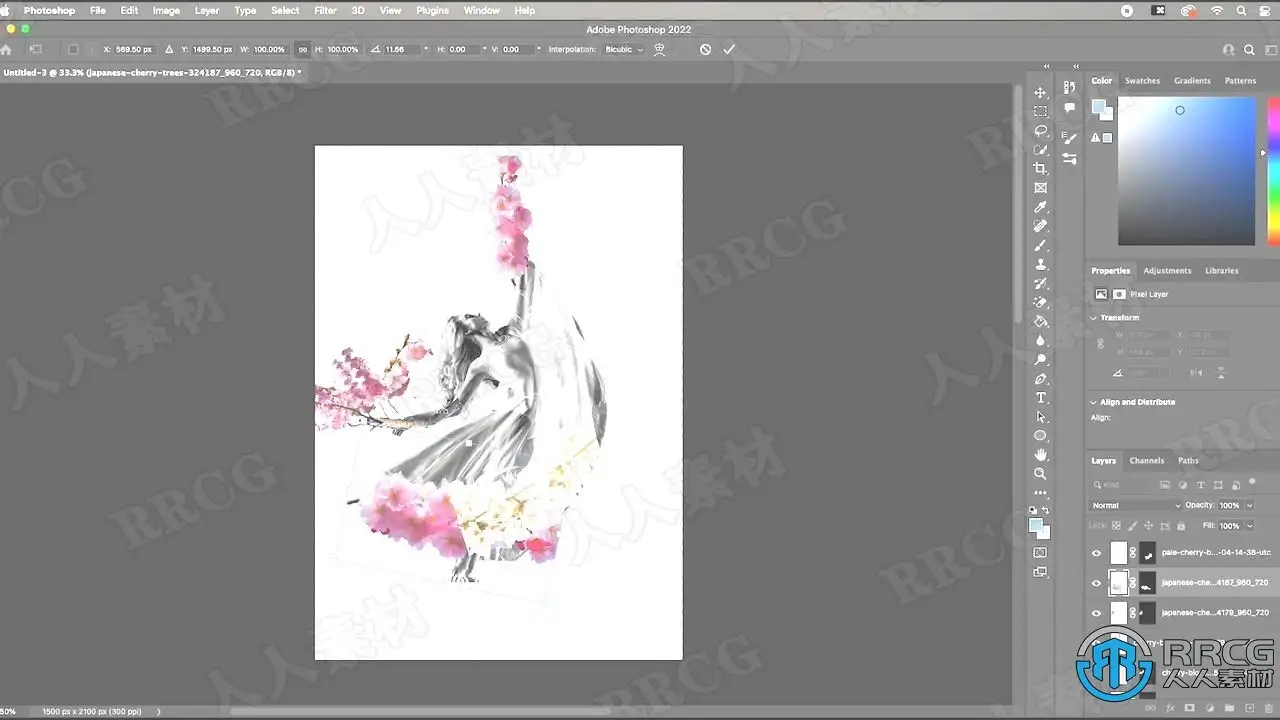This screenshot has height=720, width=1280.
Task: Click the foreground color swatch in toolbar
Action: (1037, 524)
